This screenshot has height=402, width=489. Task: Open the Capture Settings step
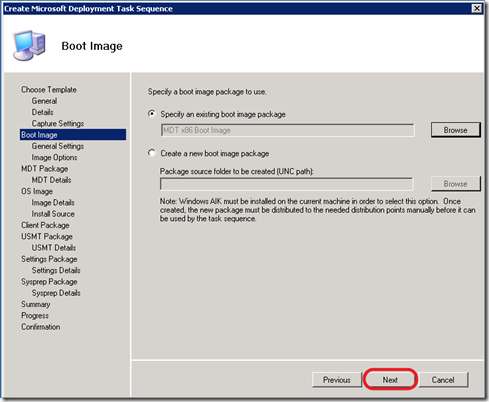pyautogui.click(x=58, y=124)
